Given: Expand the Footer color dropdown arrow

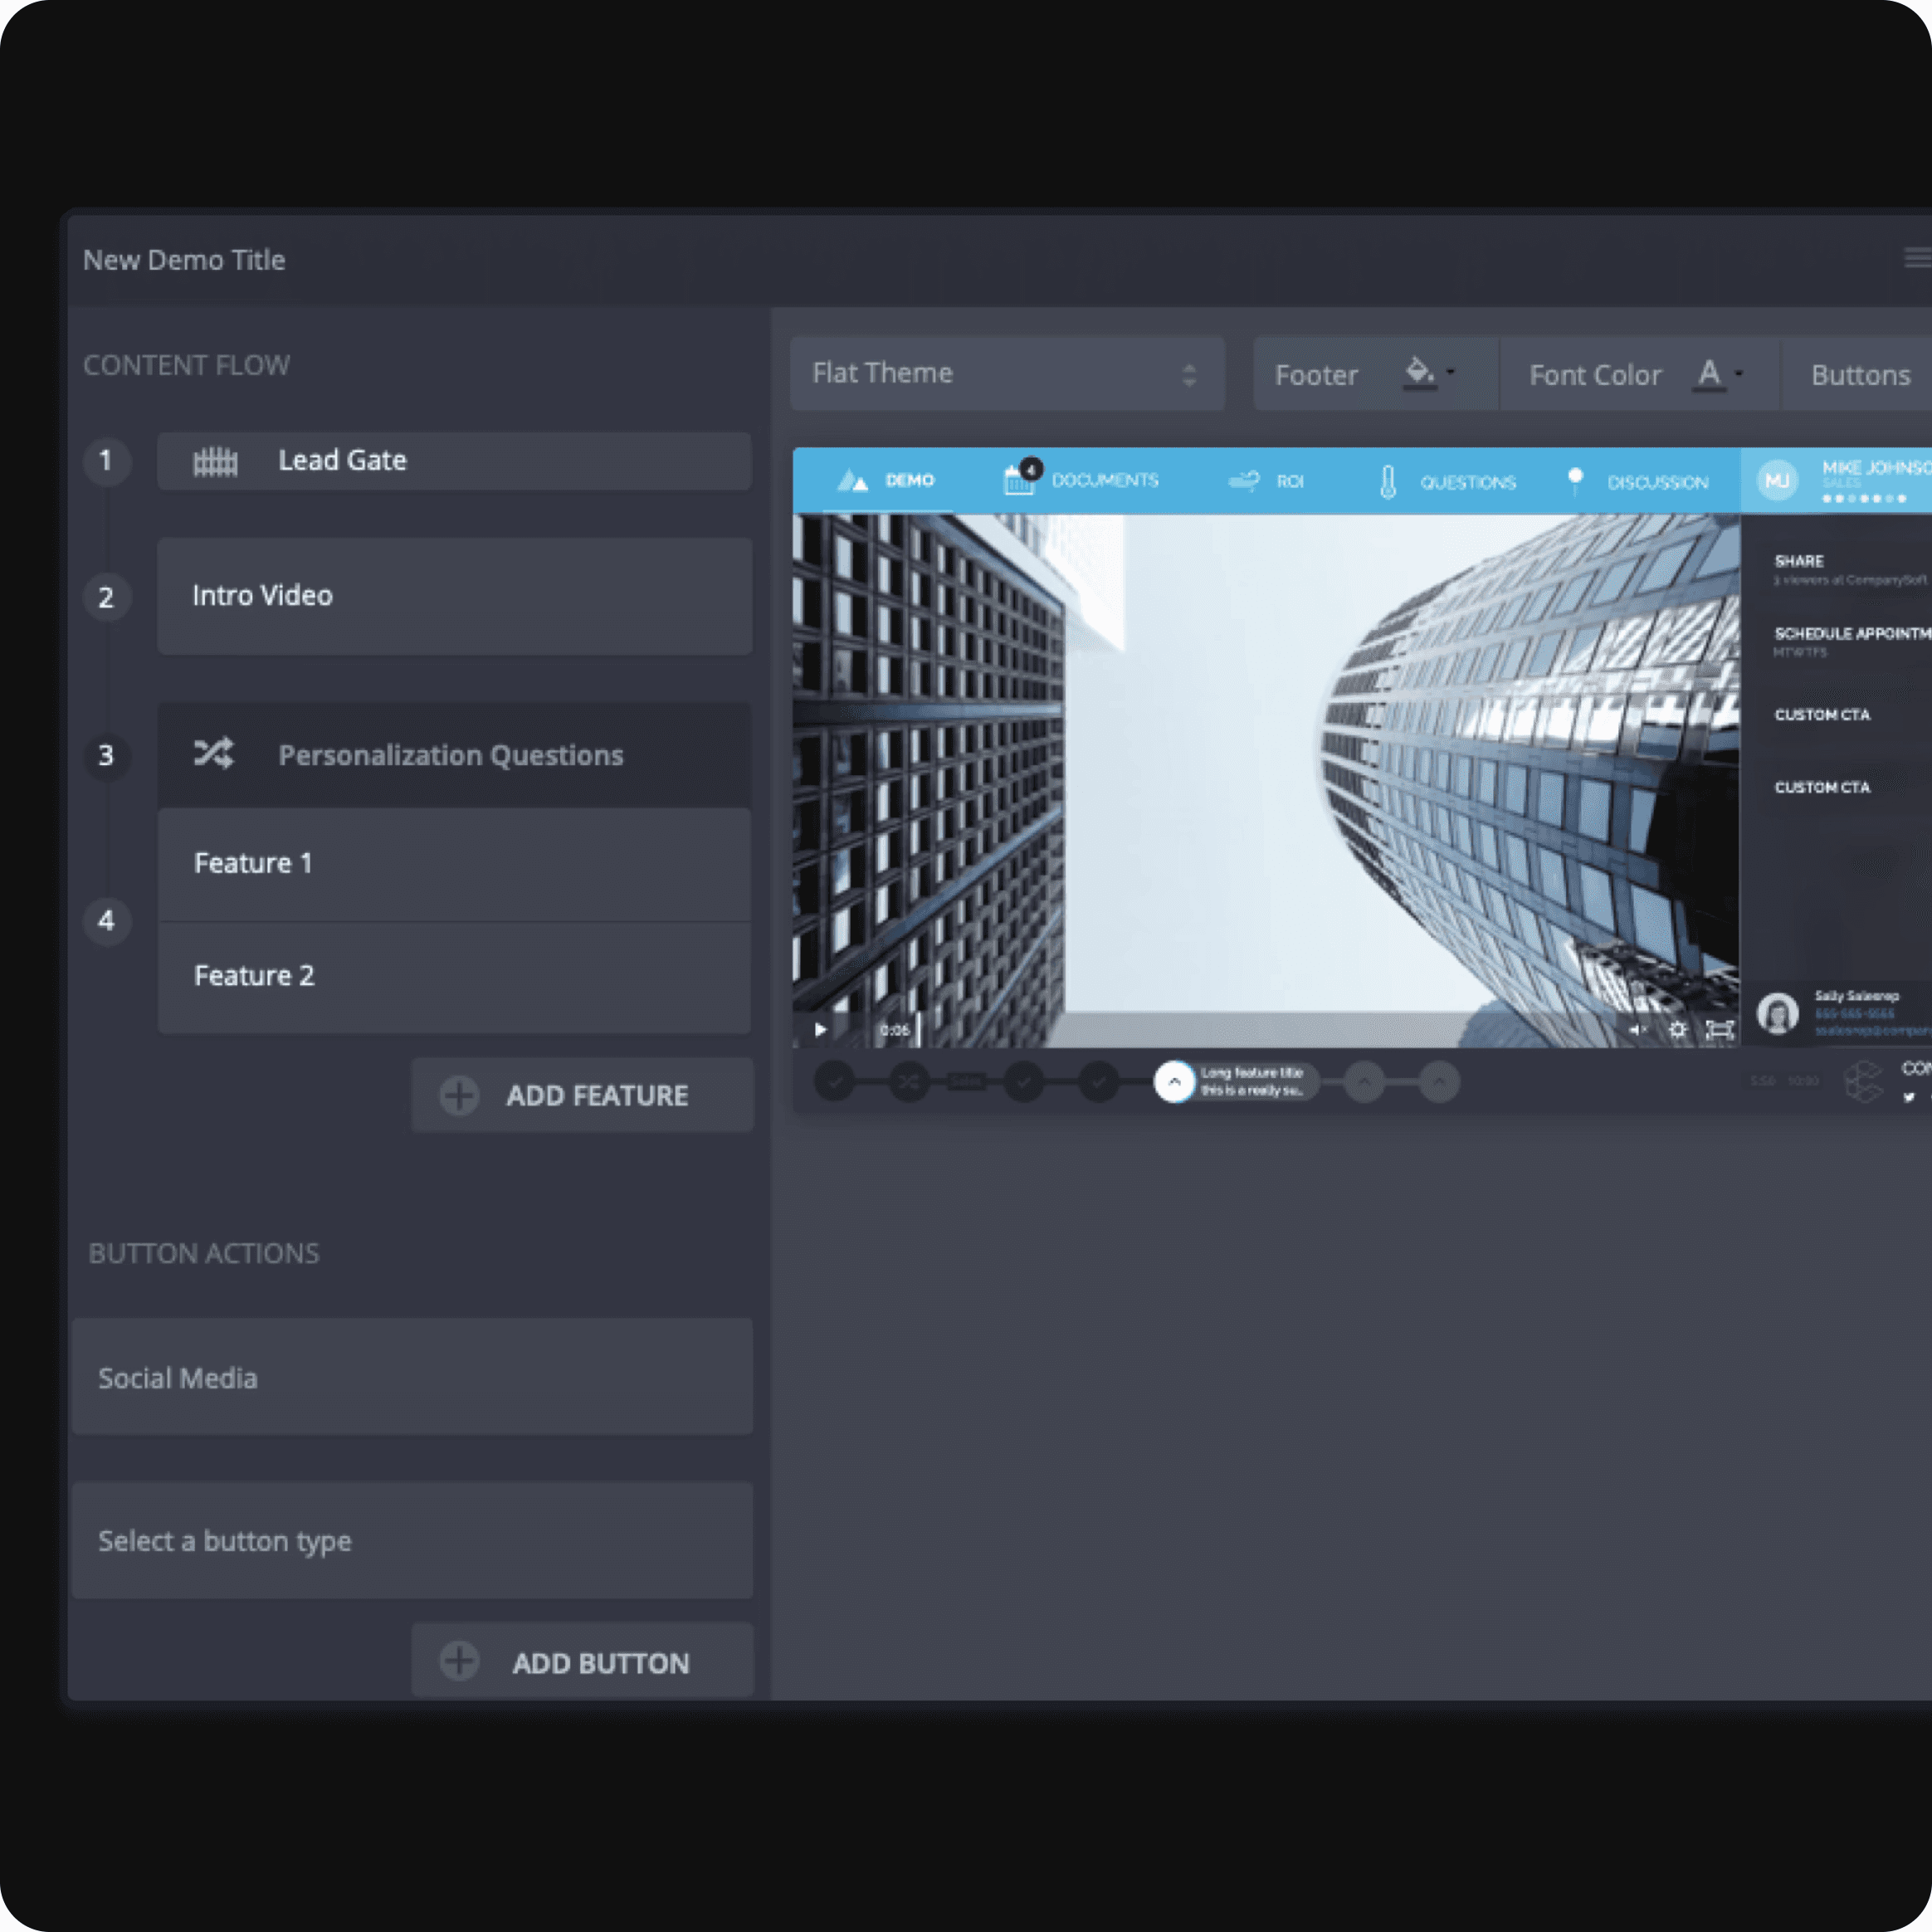Looking at the screenshot, I should pyautogui.click(x=1451, y=372).
